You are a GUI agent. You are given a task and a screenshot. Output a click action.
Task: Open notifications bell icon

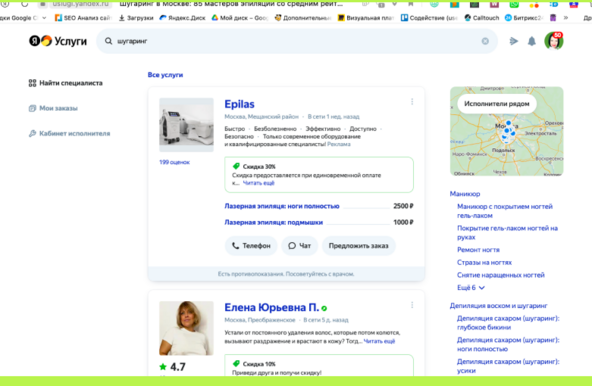[x=532, y=41]
